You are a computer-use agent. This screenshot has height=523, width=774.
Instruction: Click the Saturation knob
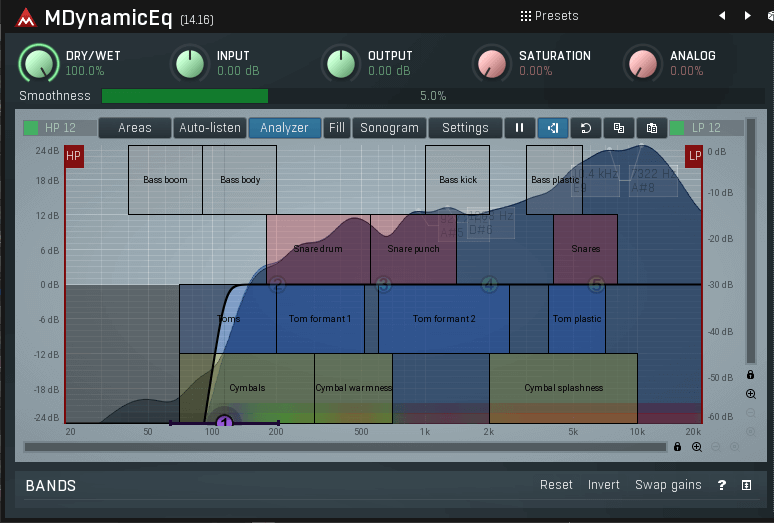coord(492,64)
